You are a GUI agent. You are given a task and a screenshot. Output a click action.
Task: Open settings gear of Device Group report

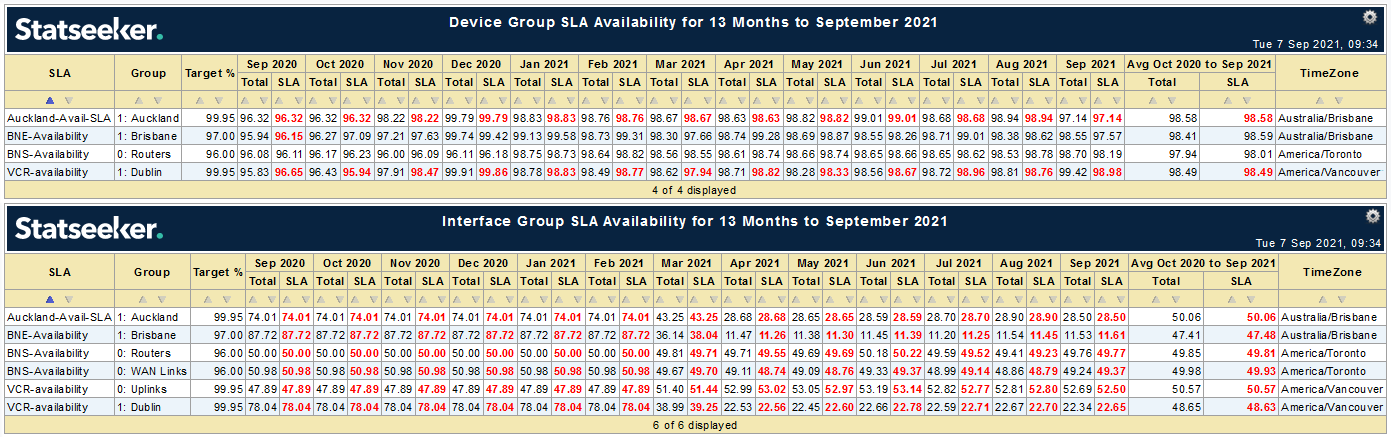[x=1370, y=17]
